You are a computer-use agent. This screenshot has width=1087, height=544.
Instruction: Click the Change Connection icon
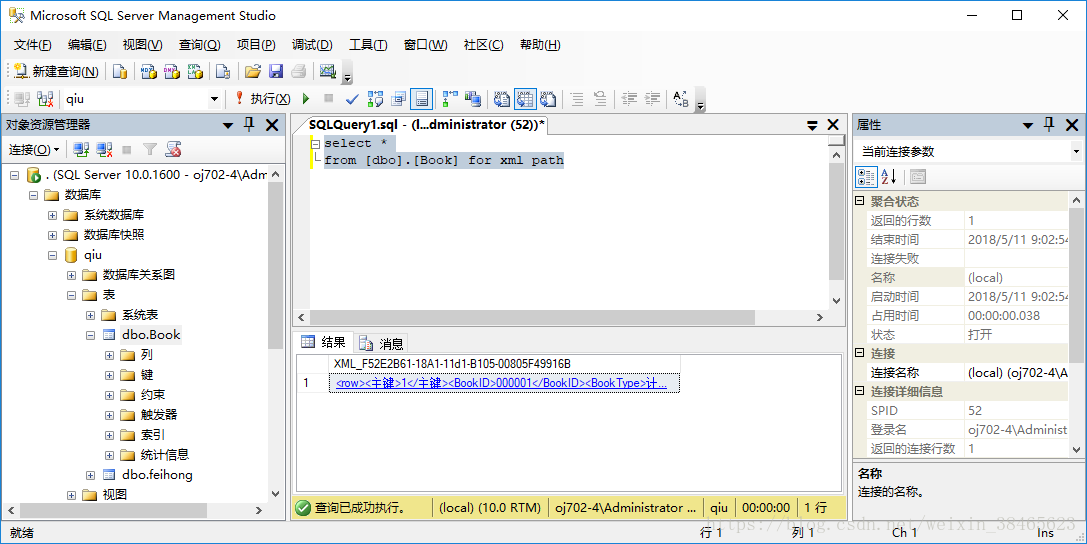(45, 99)
